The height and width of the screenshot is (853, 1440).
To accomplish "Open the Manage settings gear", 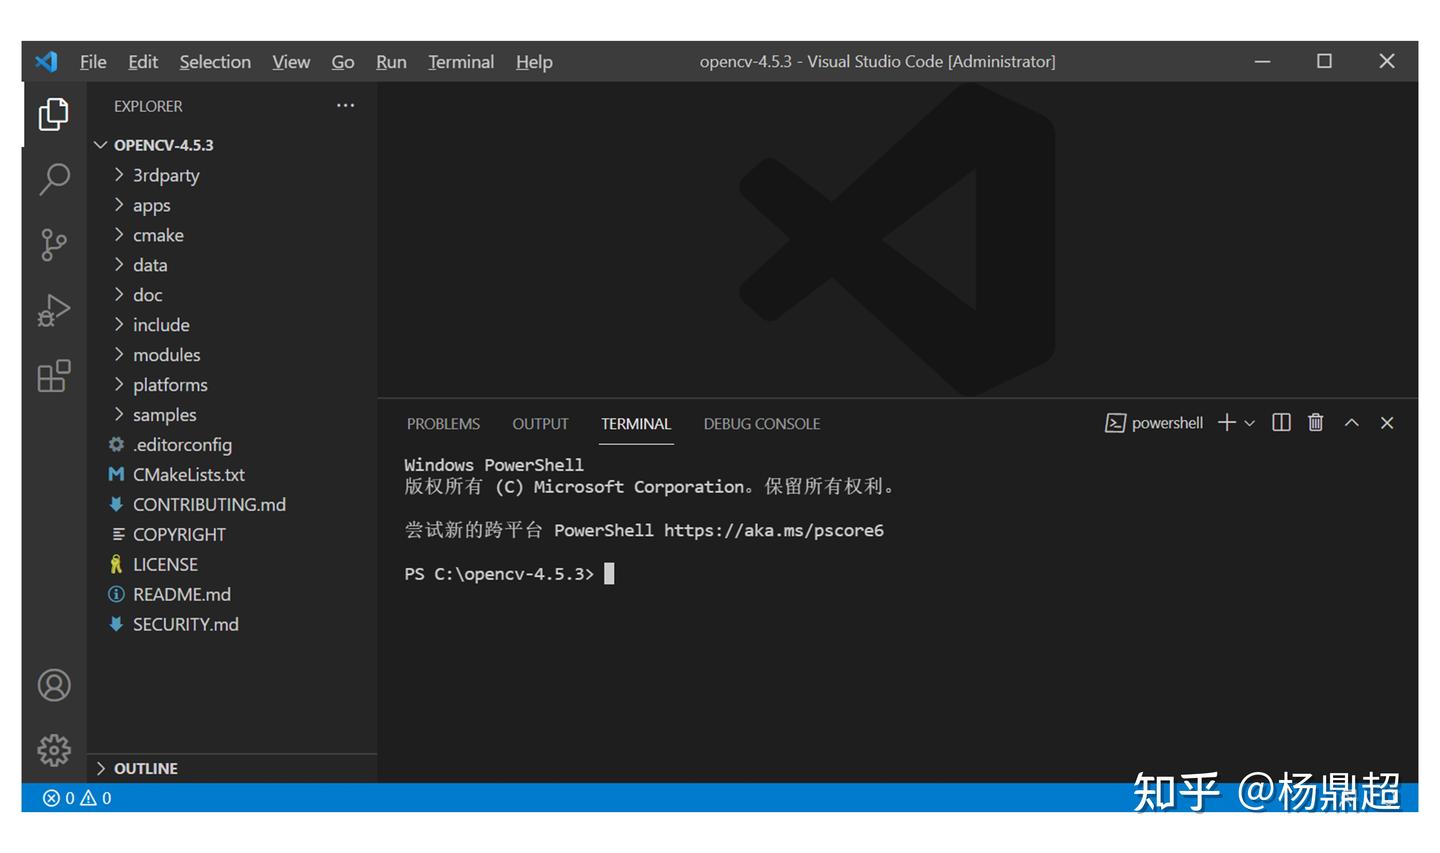I will [53, 750].
